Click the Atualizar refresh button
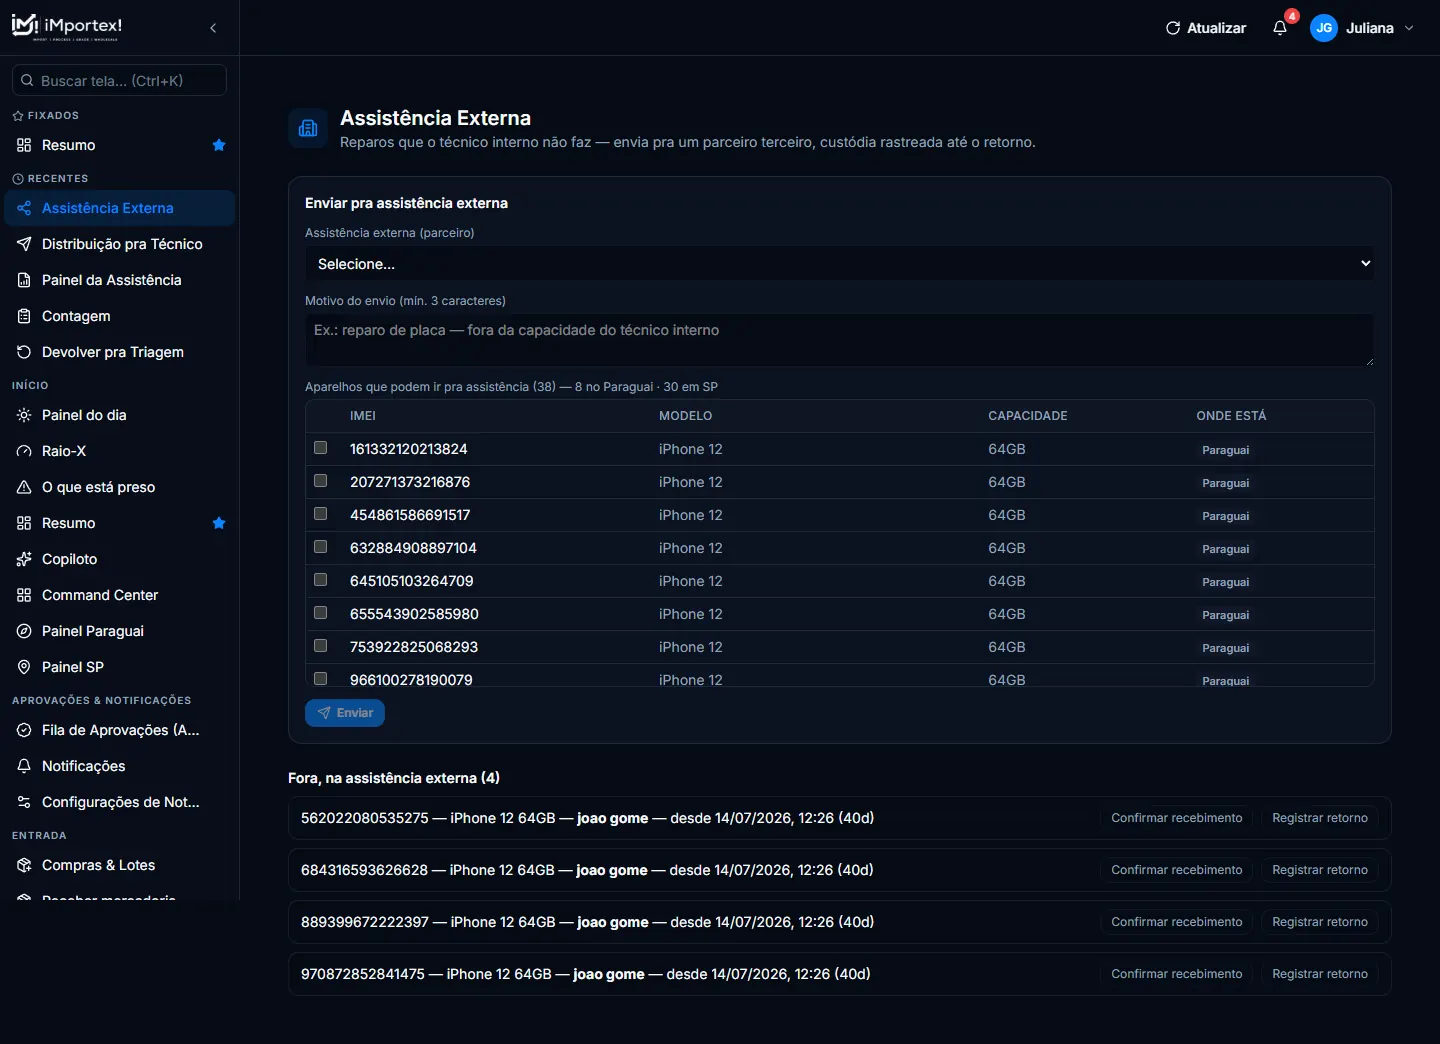 coord(1206,28)
